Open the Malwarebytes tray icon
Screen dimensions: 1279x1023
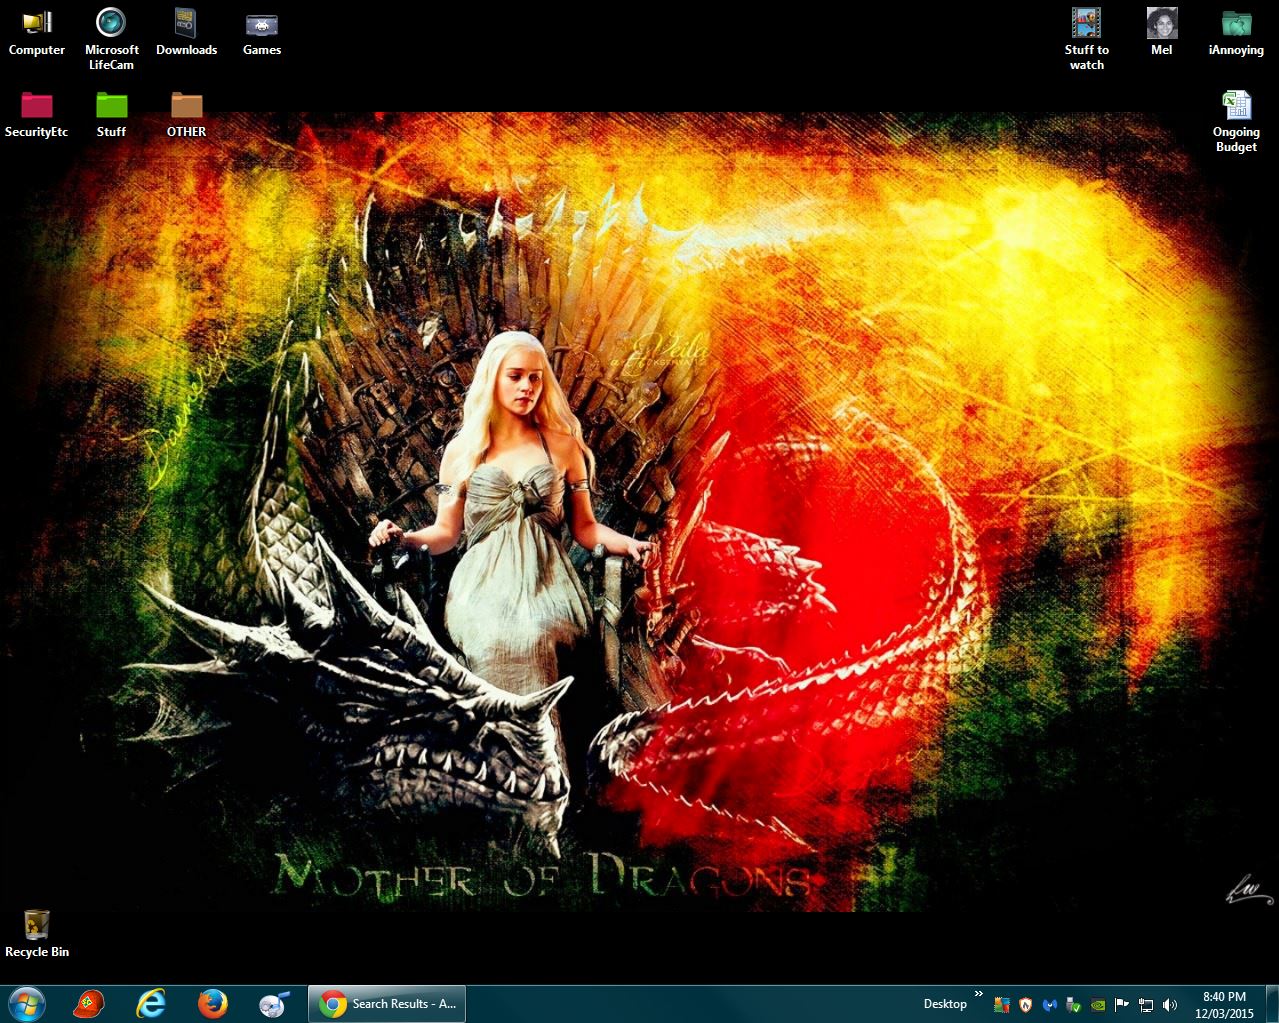click(1050, 1005)
